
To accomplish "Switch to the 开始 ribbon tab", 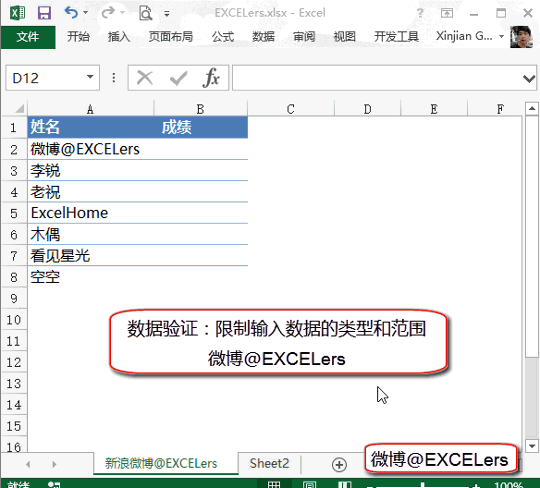I will pos(78,37).
